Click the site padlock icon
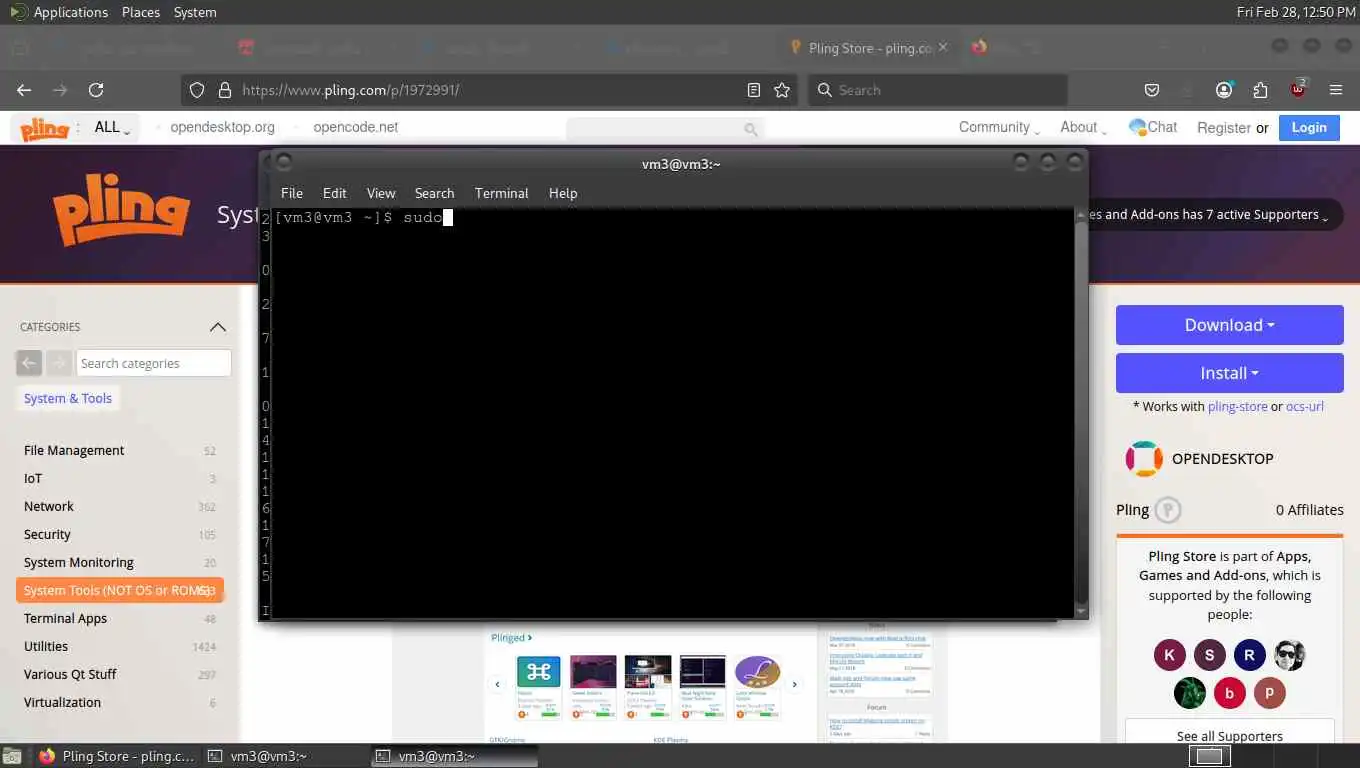 pyautogui.click(x=224, y=90)
